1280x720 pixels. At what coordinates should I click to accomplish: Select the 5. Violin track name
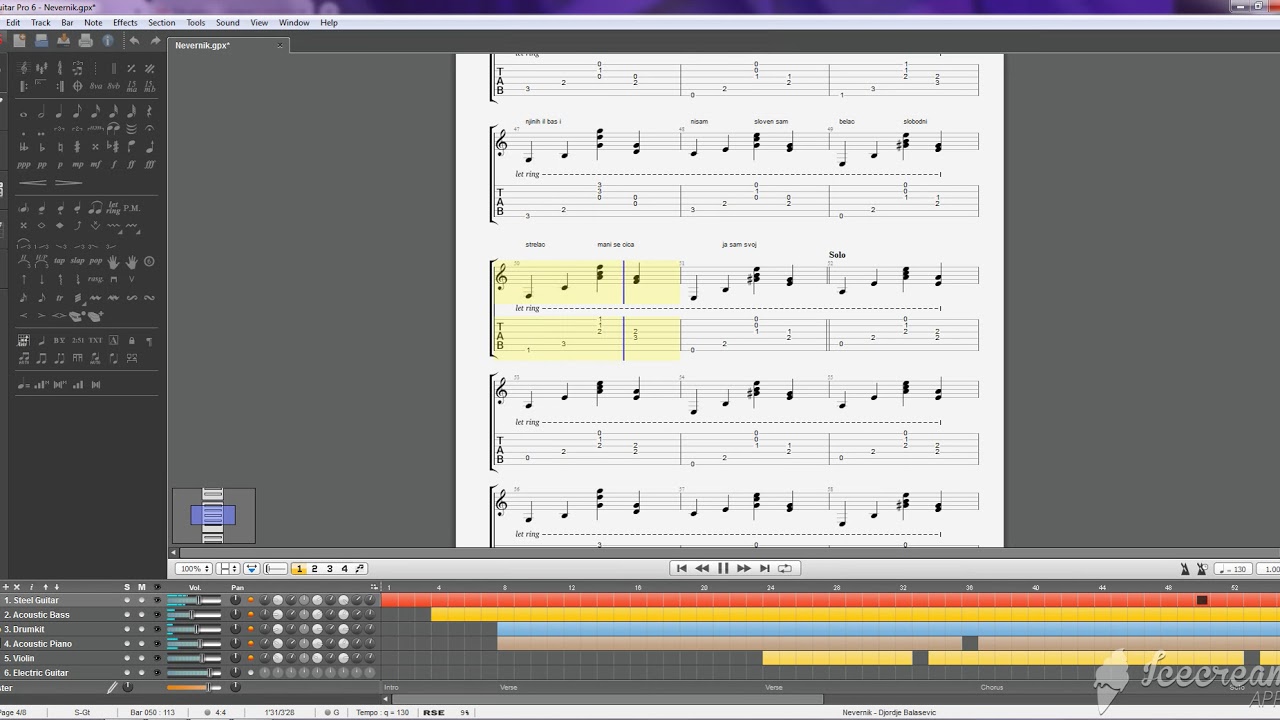click(19, 658)
